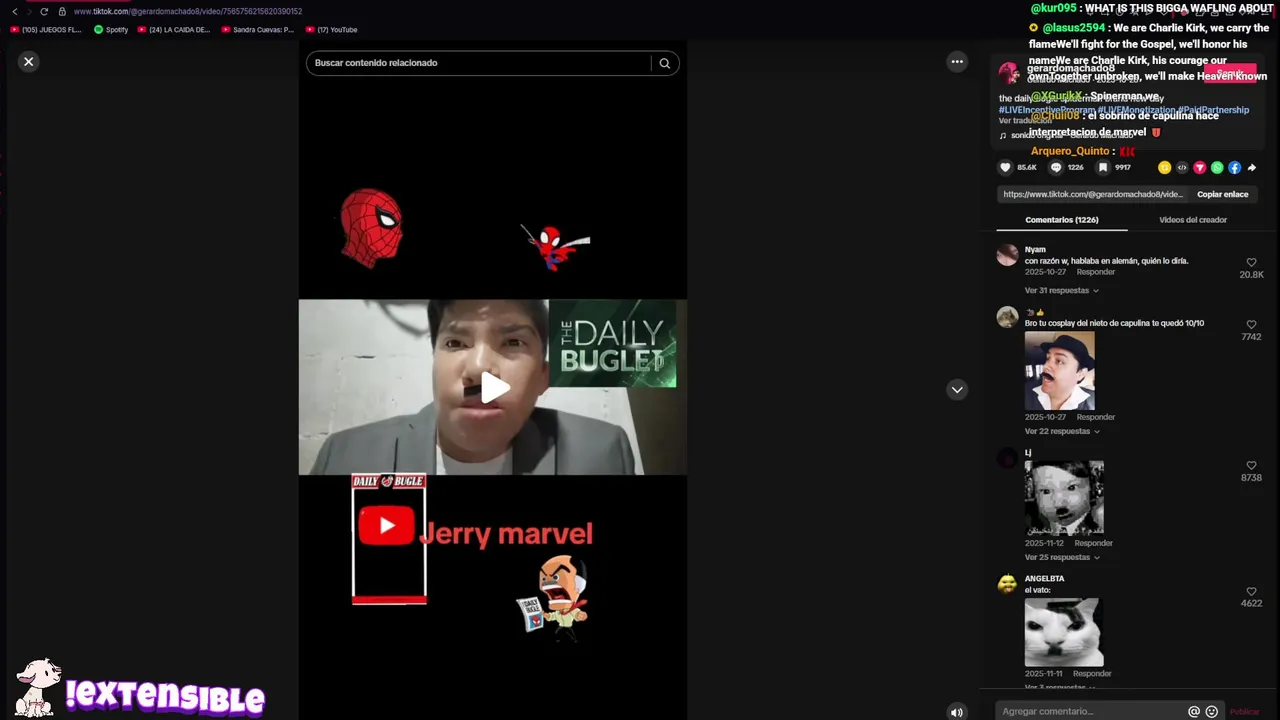Expand 'Ver 25 respuestas' replies
The width and height of the screenshot is (1280, 720).
click(1061, 558)
